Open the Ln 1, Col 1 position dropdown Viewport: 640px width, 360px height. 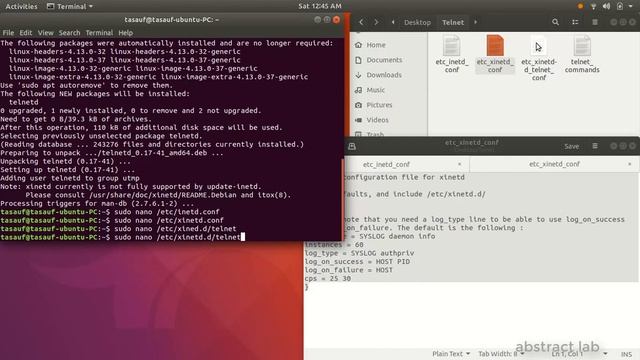coord(578,354)
